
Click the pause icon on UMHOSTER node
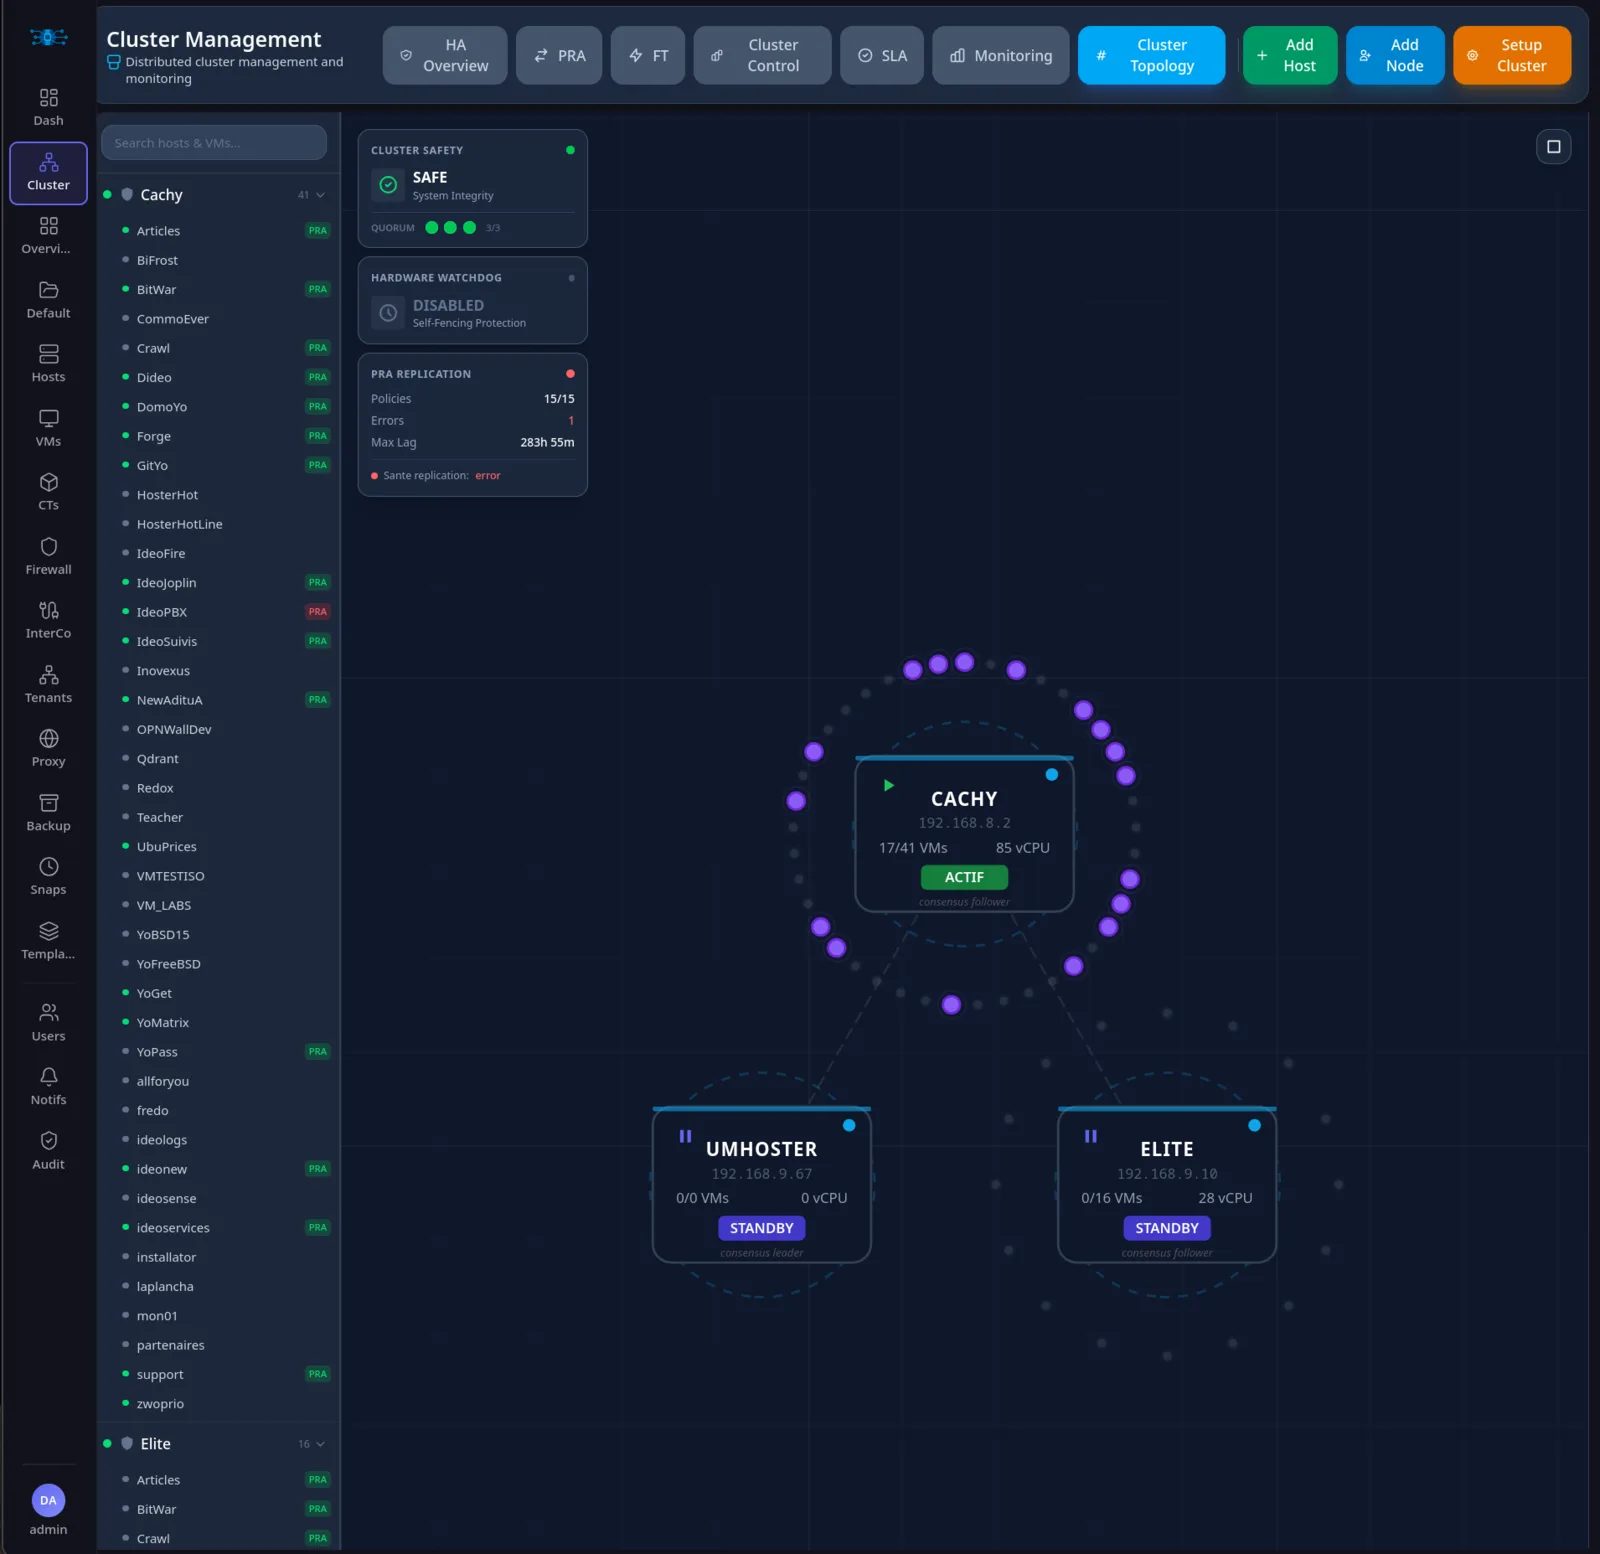click(x=685, y=1136)
